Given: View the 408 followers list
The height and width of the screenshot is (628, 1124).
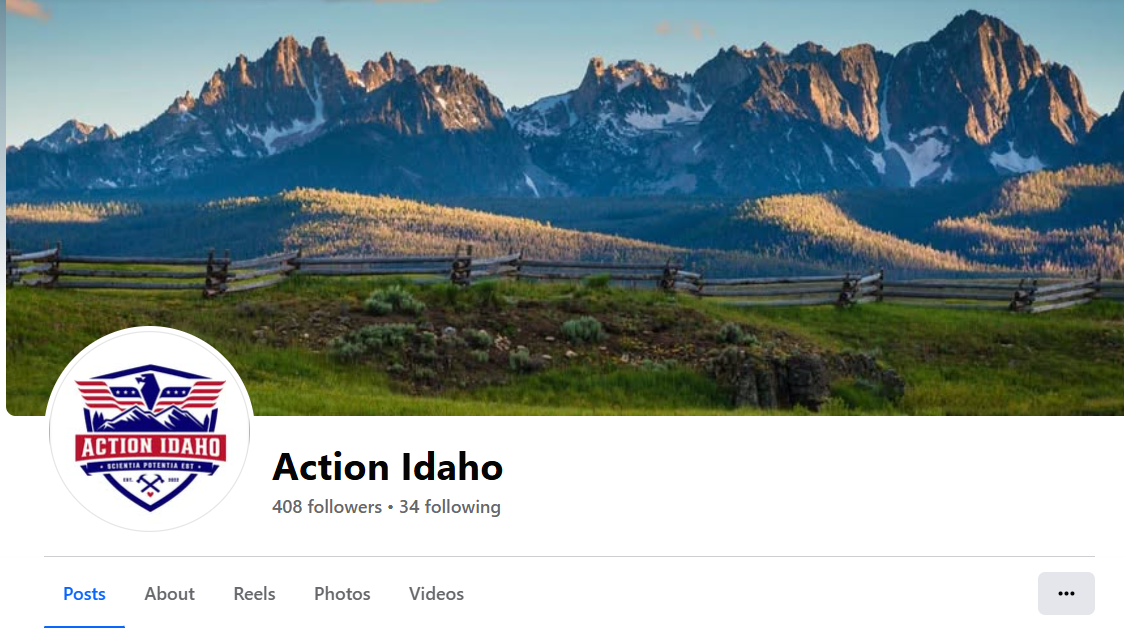Looking at the screenshot, I should (x=327, y=507).
